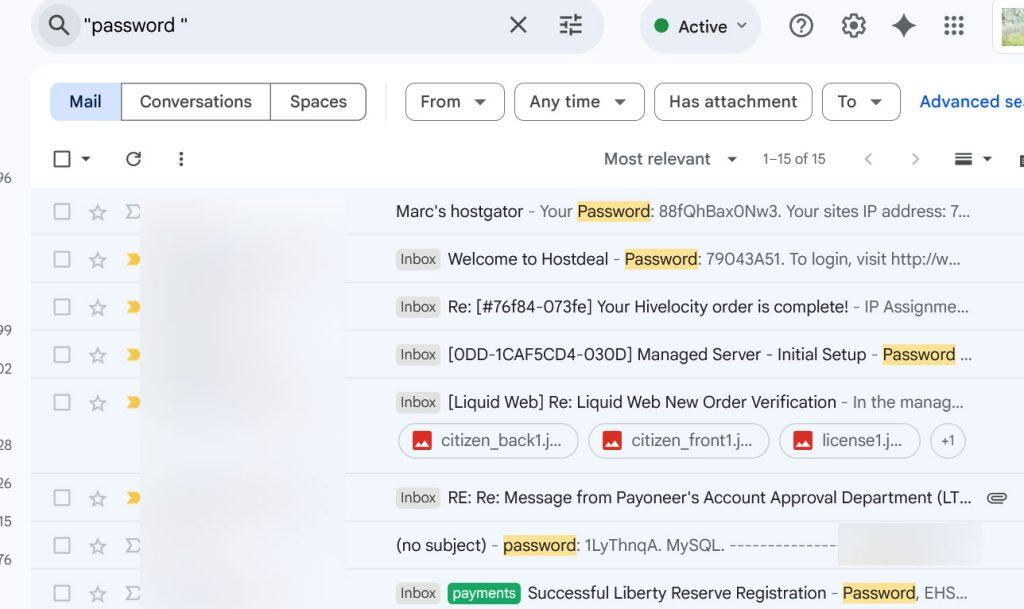Select the Marc's hostgator email checkbox
The width and height of the screenshot is (1024, 609).
pyautogui.click(x=62, y=211)
